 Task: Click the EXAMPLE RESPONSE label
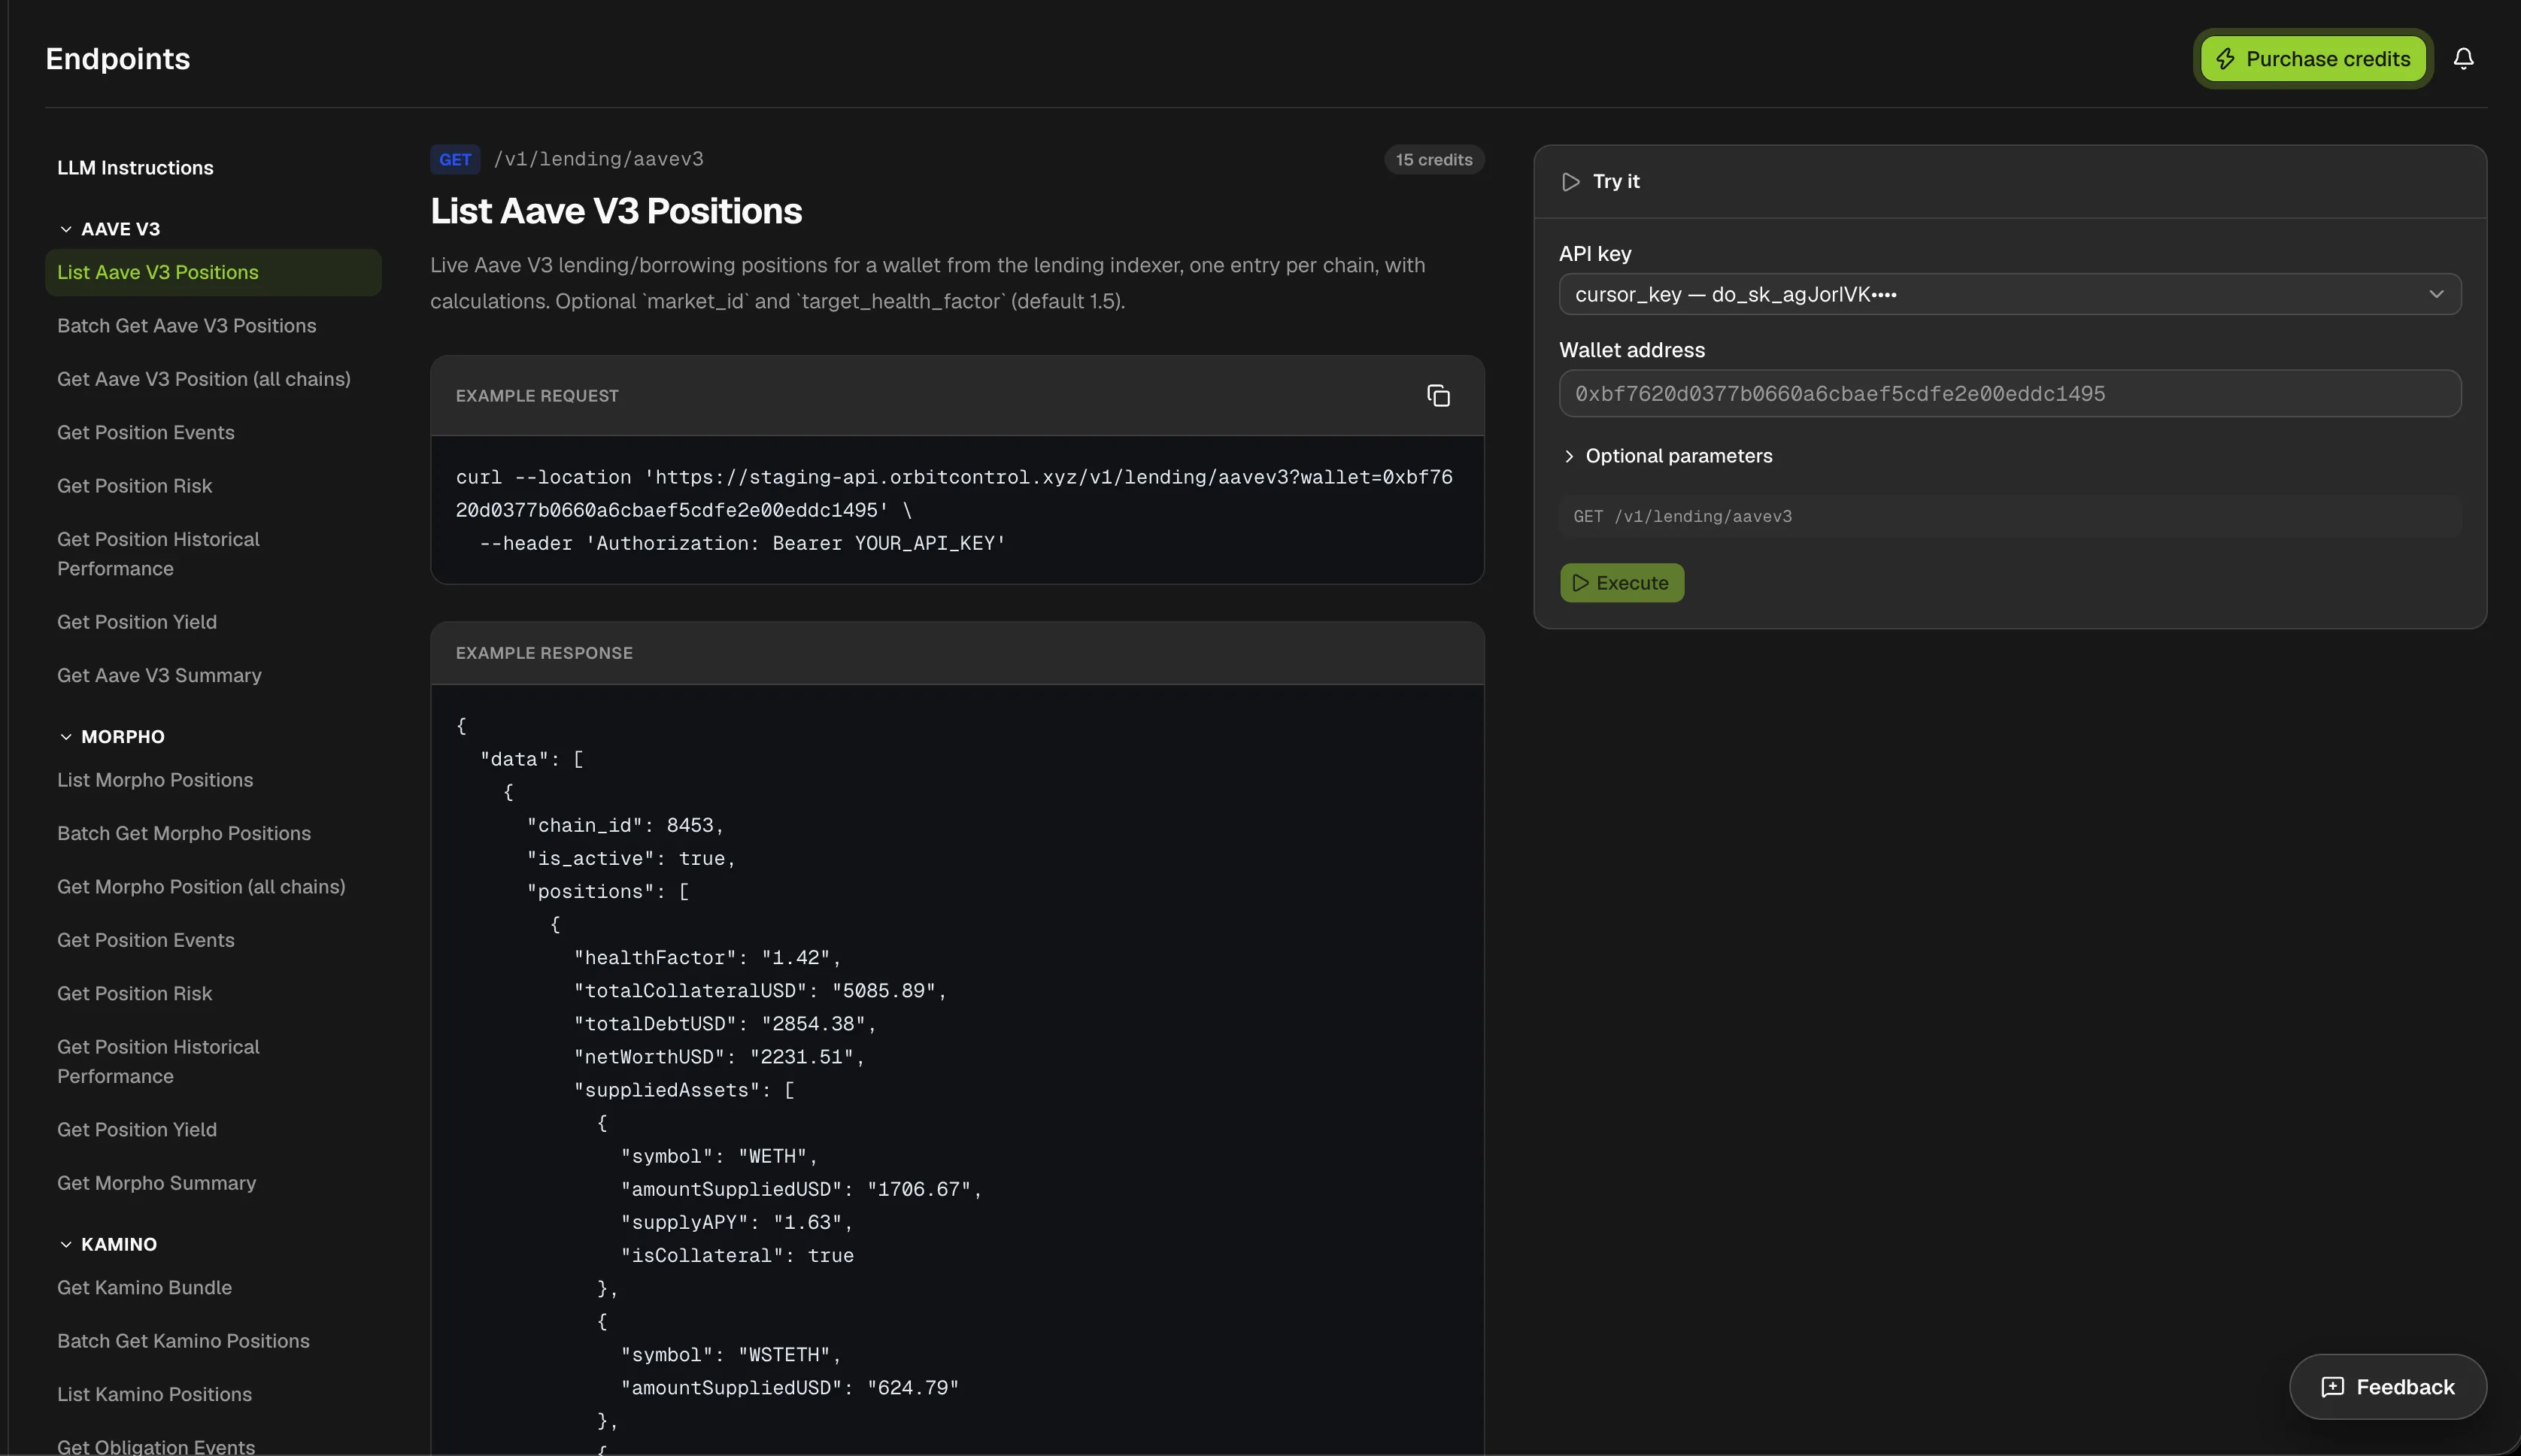pos(544,653)
